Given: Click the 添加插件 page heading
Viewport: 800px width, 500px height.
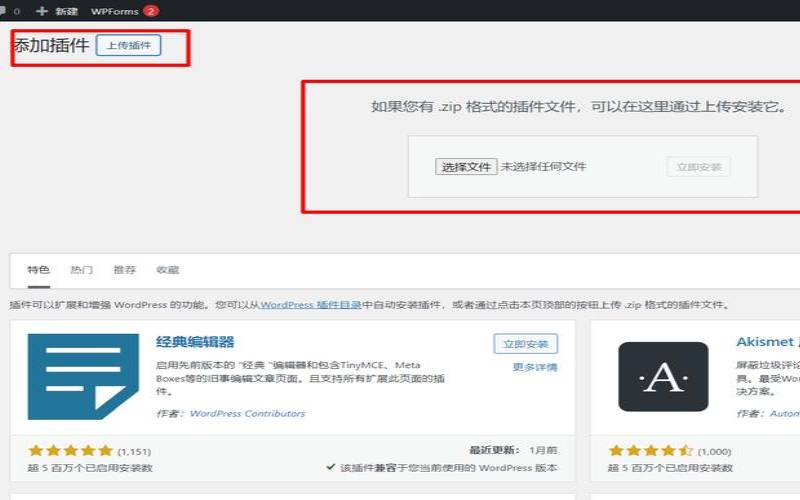Looking at the screenshot, I should [x=51, y=45].
